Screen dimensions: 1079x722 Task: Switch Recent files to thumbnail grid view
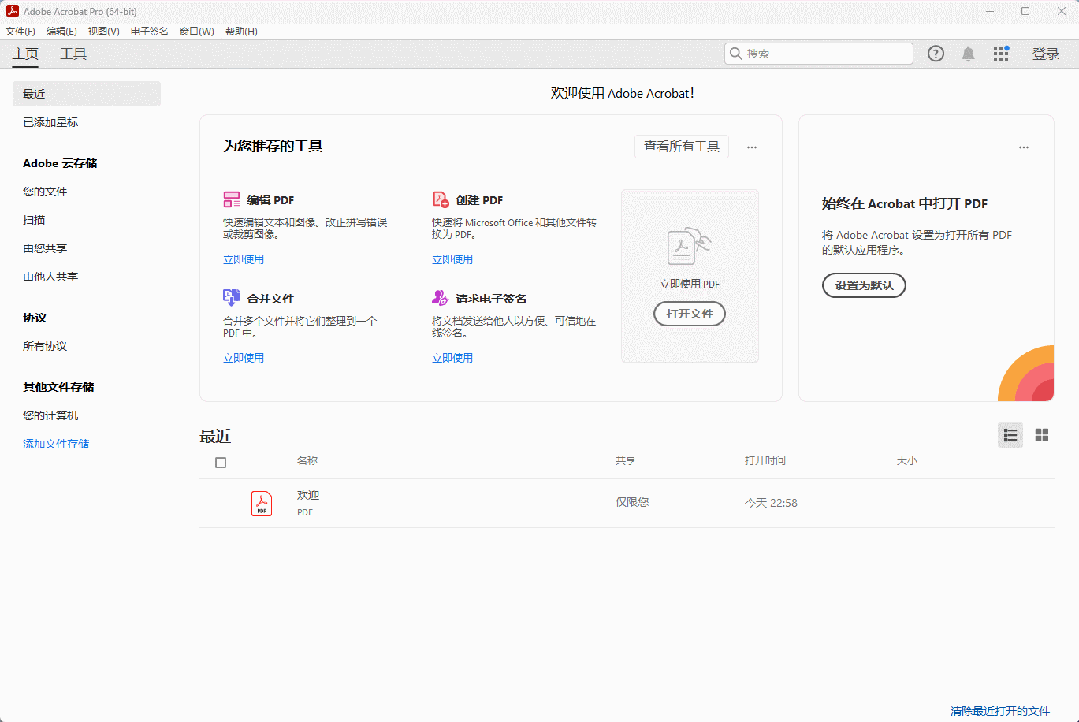pos(1042,435)
